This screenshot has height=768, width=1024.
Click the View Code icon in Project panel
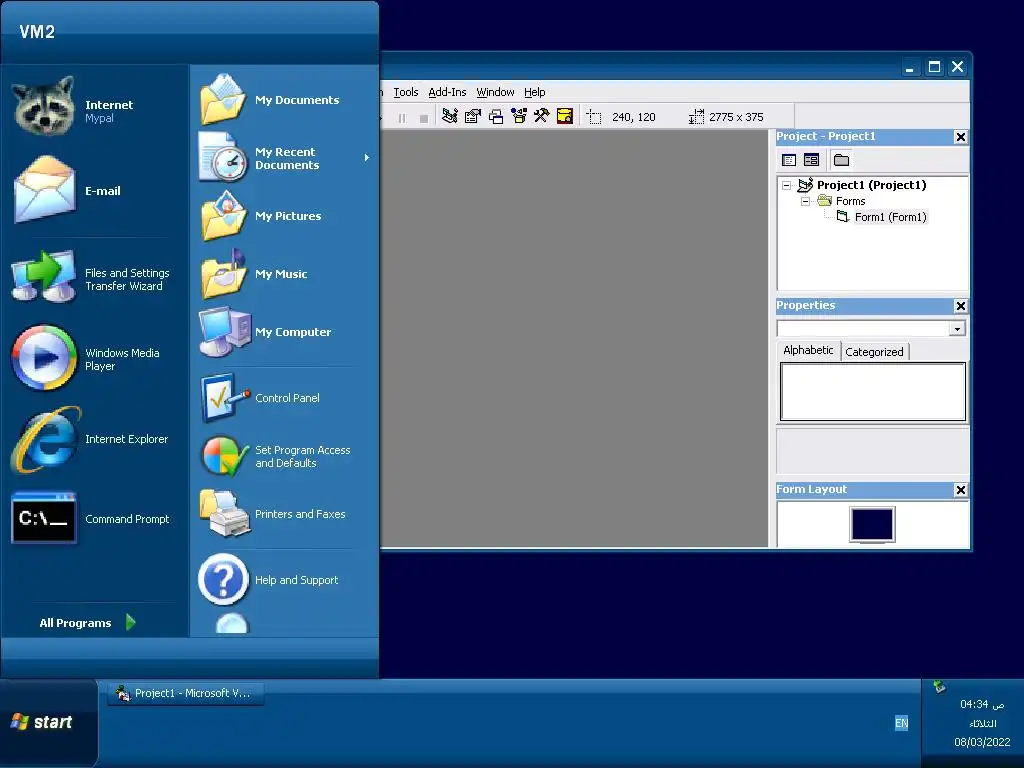click(x=789, y=160)
